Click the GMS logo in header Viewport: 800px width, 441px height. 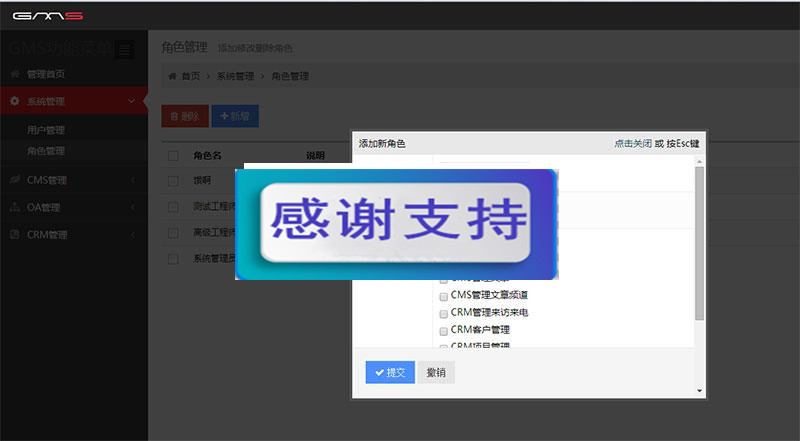pyautogui.click(x=48, y=16)
